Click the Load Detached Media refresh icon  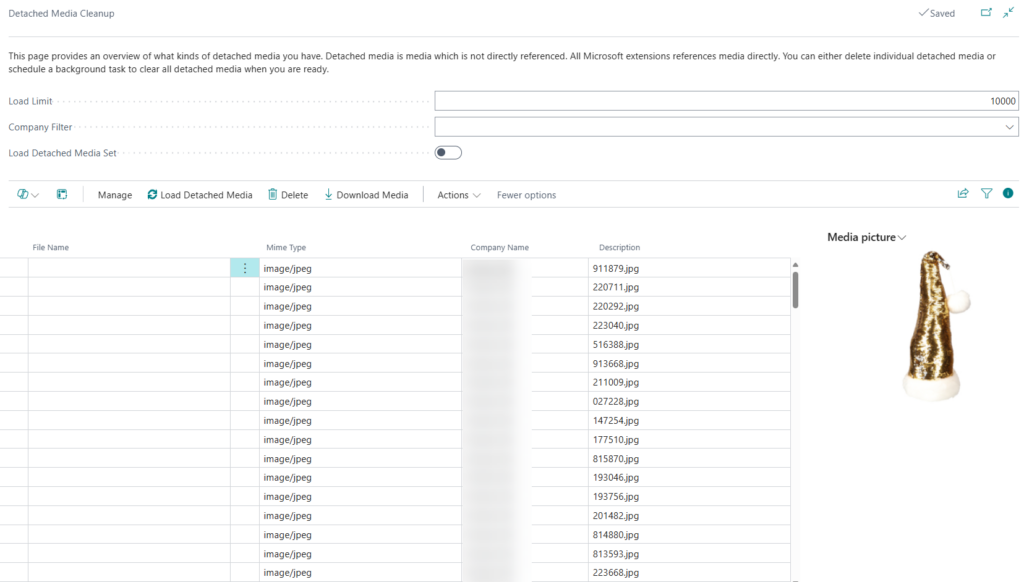coord(152,195)
